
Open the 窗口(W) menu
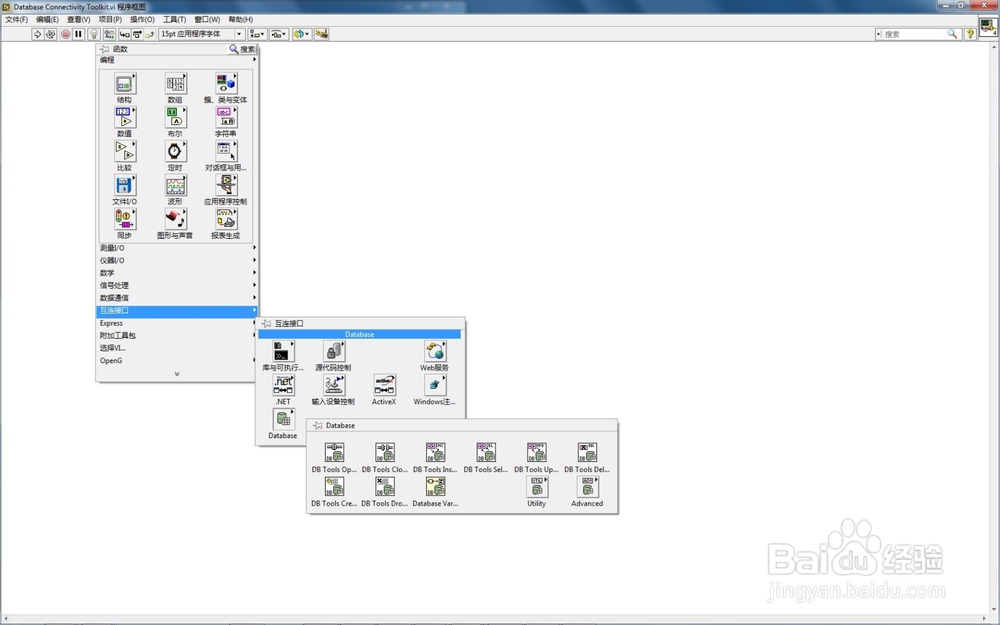coord(207,19)
